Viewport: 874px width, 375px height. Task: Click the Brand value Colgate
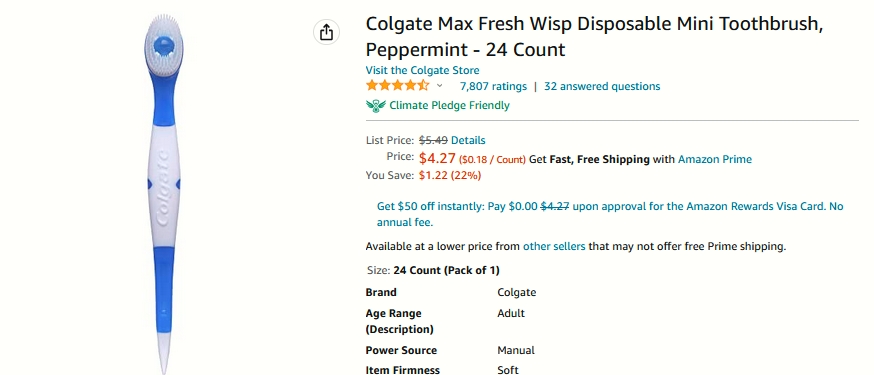coord(517,293)
